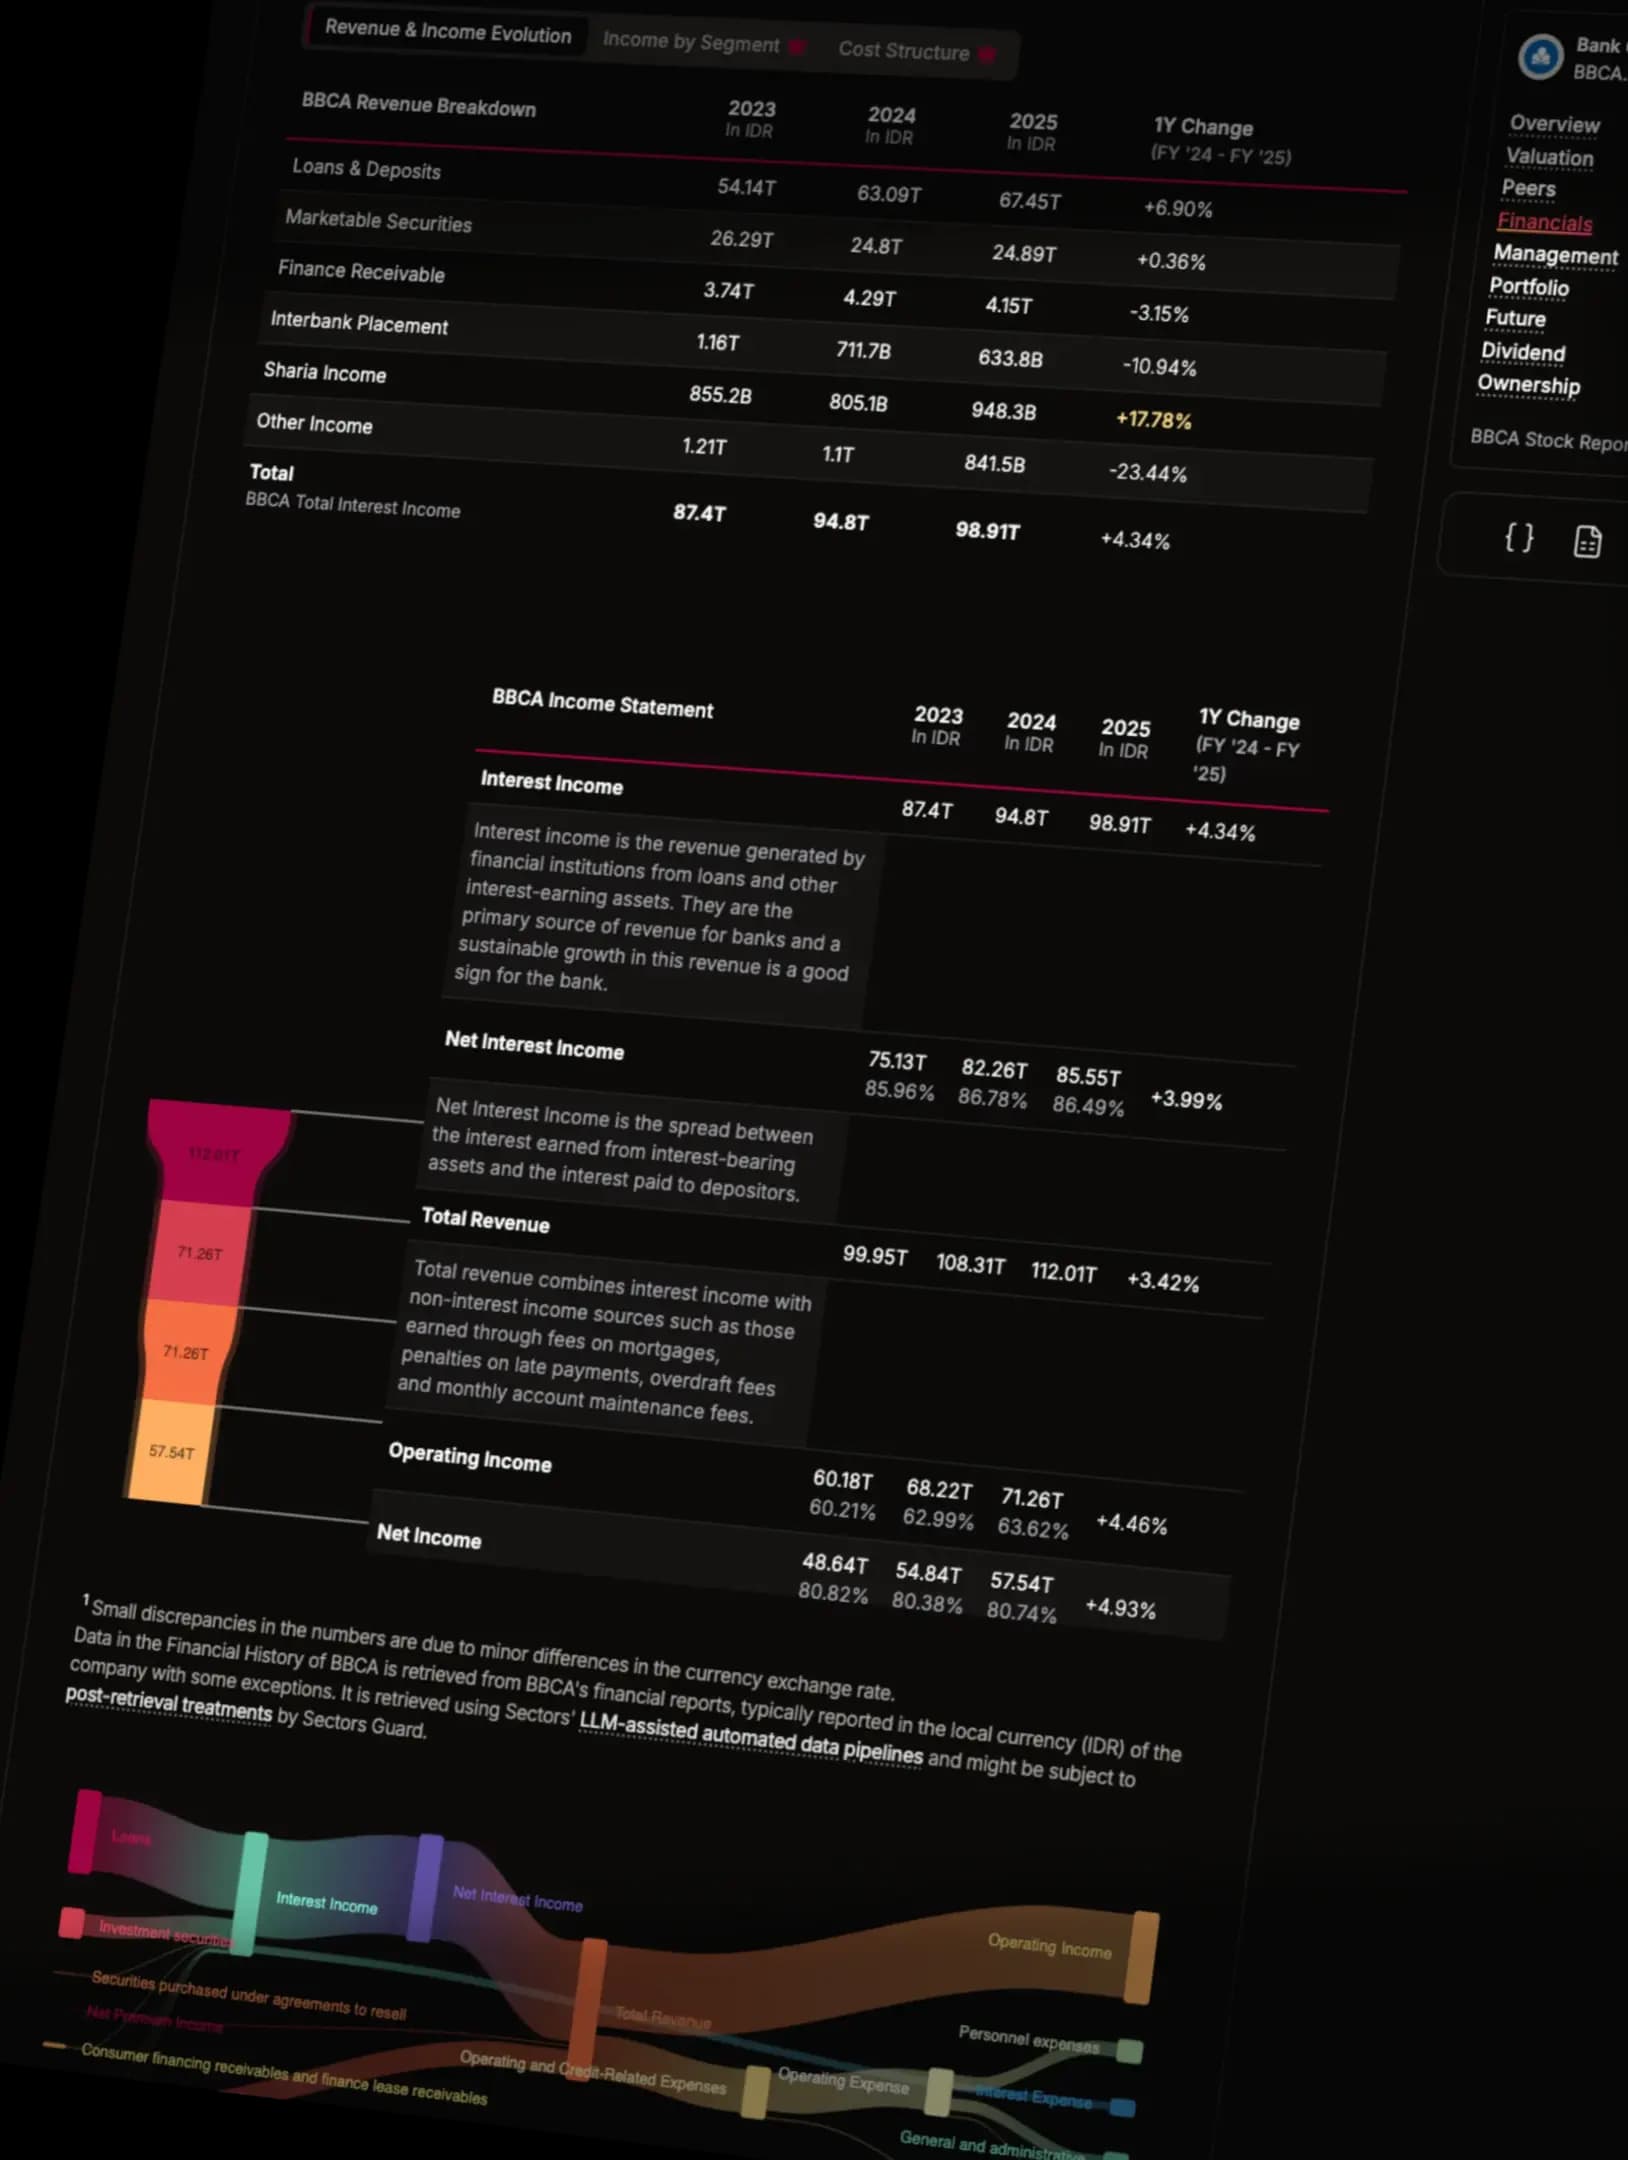Click the upper 71.26T red funnel segment
The height and width of the screenshot is (2160, 1628).
(200, 1252)
